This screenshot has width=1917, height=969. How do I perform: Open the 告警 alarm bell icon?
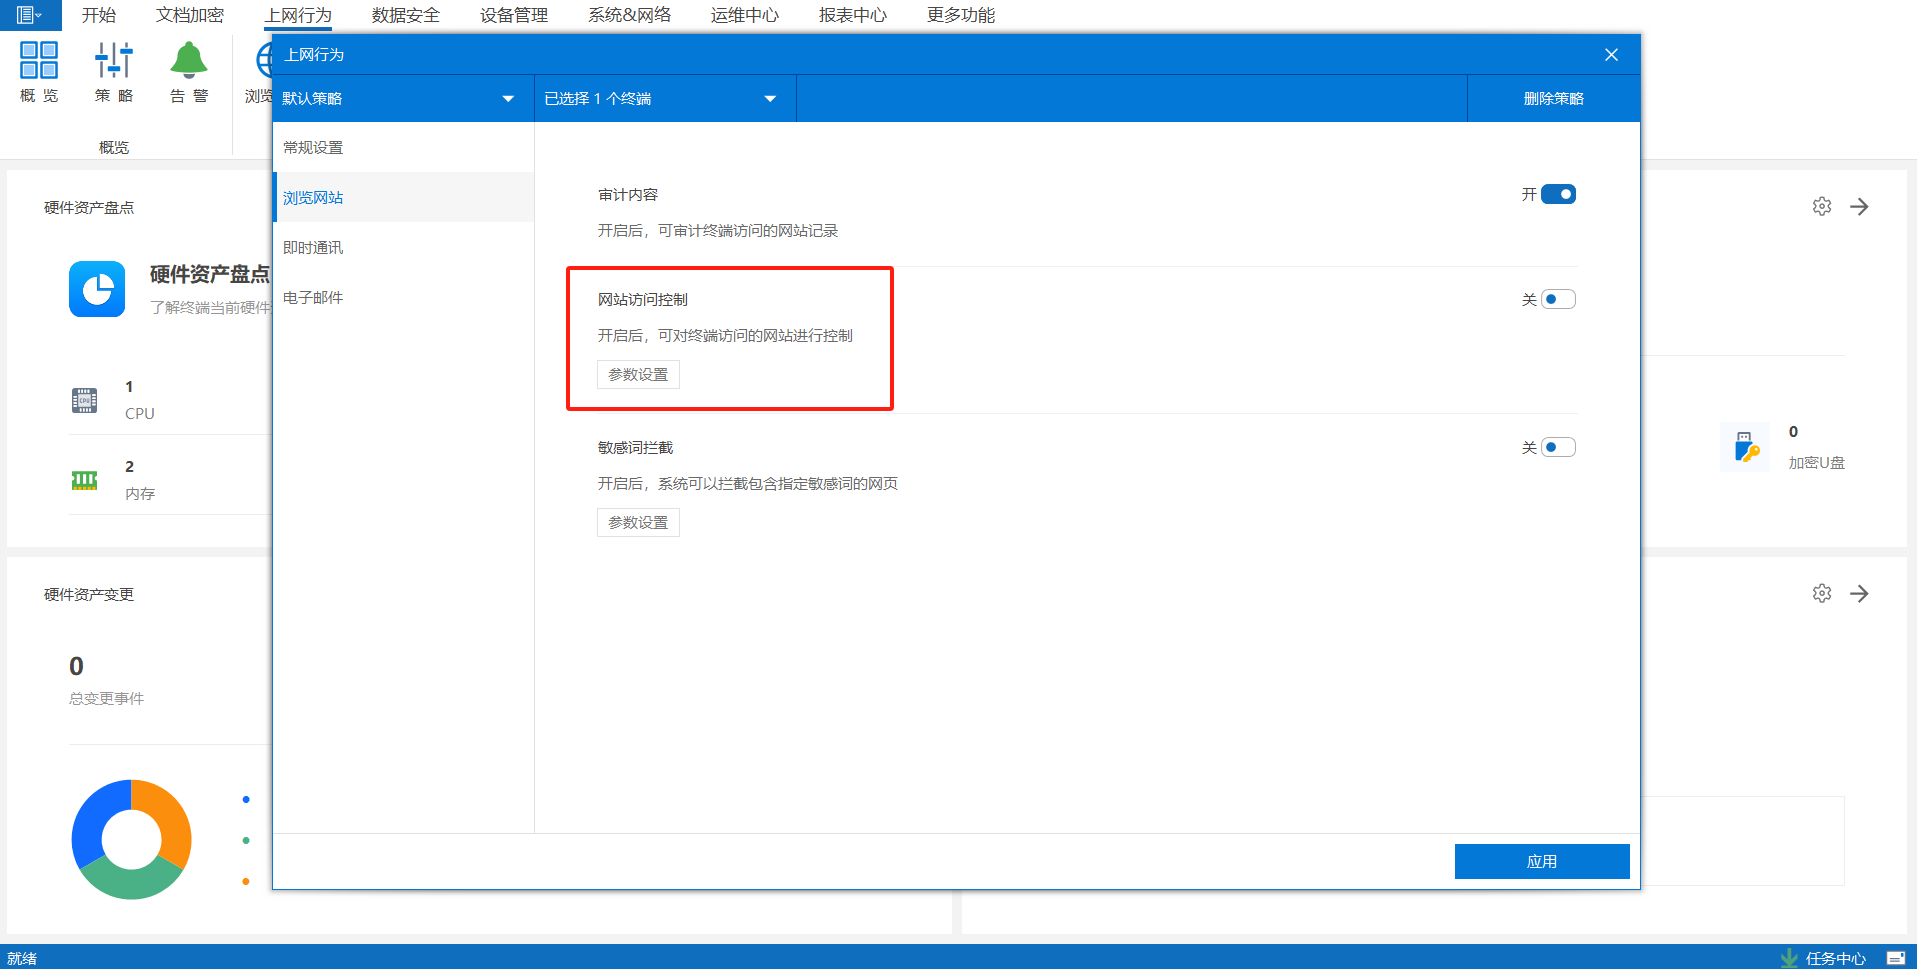pyautogui.click(x=189, y=61)
